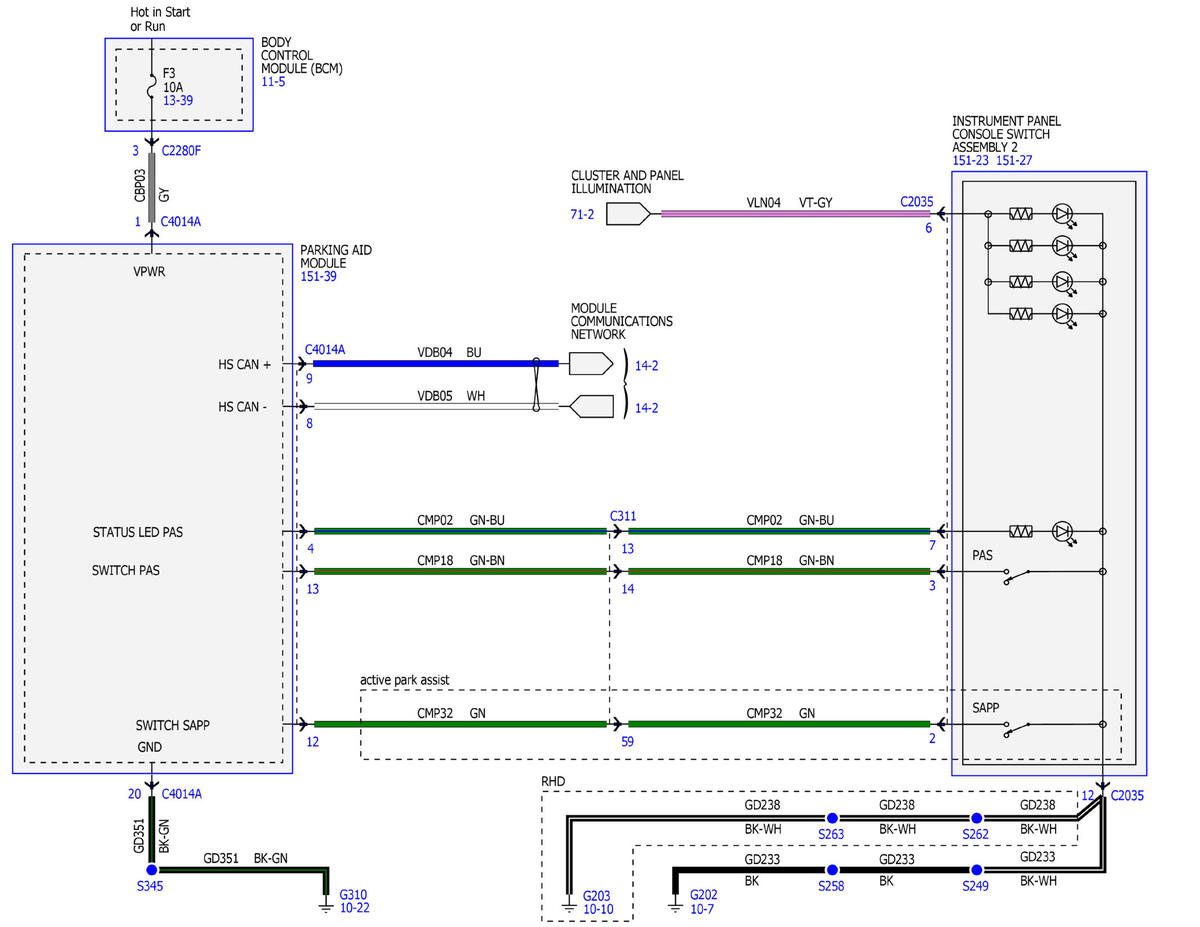Click the green CMP32 GN wire

(460, 723)
